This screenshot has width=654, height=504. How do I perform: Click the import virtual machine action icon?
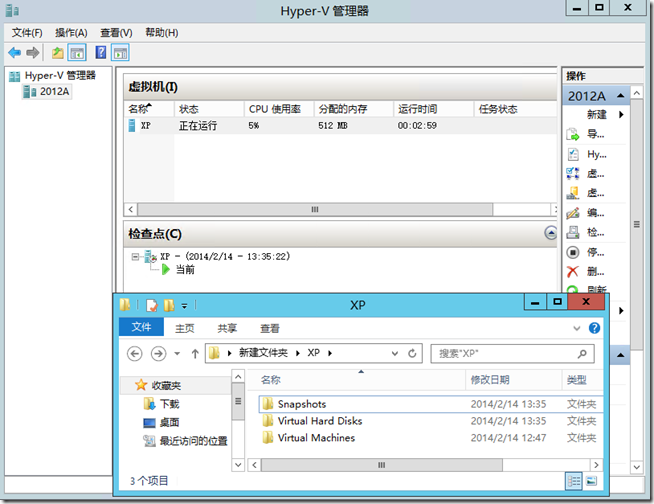coord(573,134)
